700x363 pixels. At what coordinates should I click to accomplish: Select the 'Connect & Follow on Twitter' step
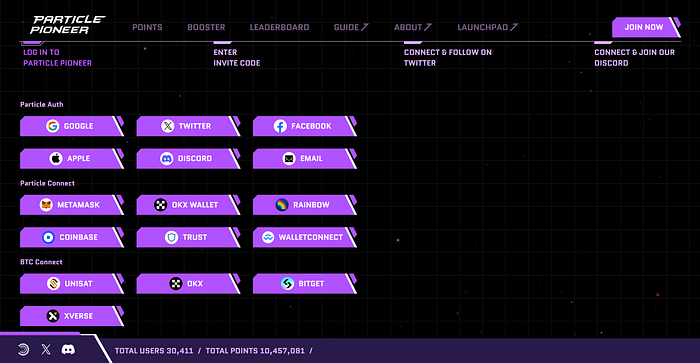[x=448, y=58]
